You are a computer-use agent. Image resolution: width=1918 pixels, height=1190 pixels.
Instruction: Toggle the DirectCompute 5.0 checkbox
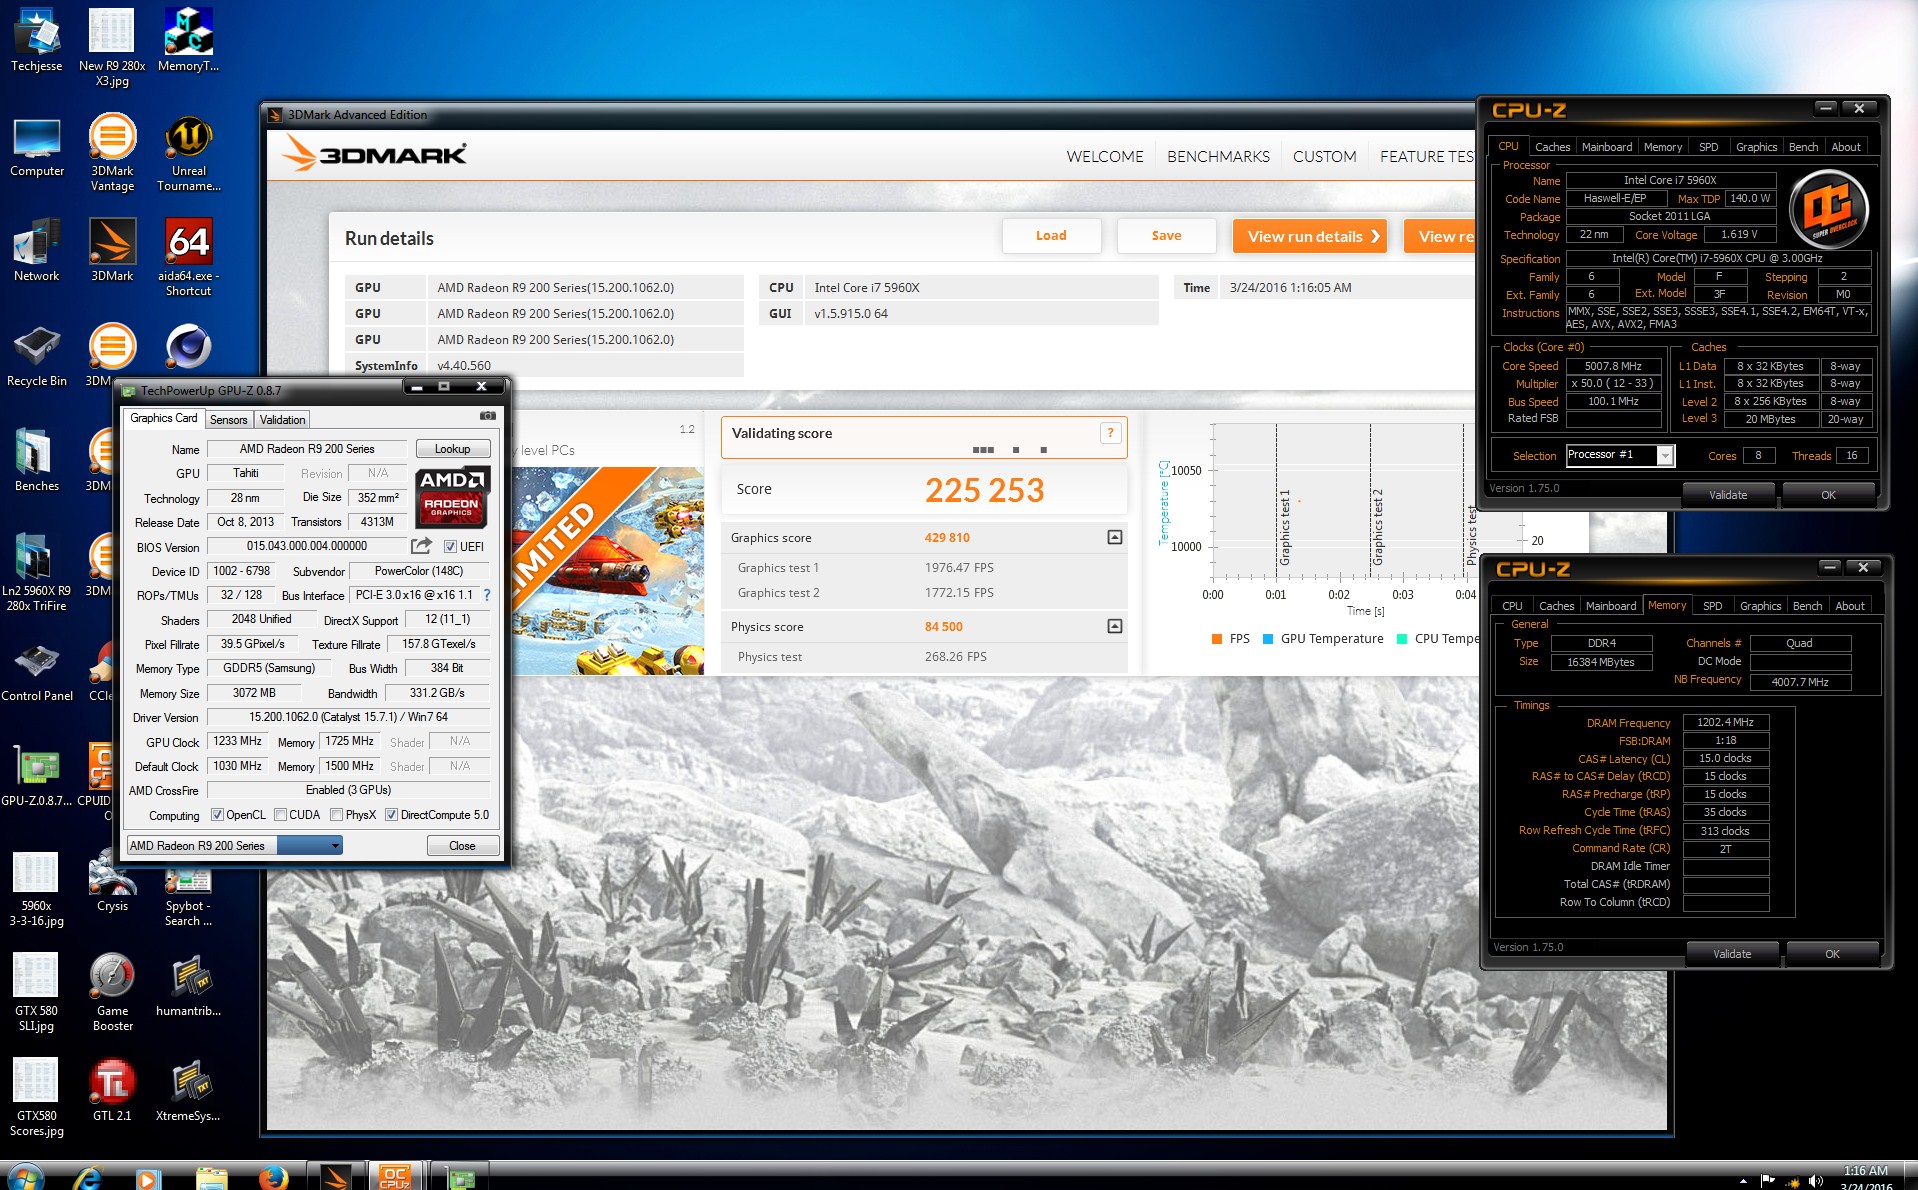coord(391,815)
